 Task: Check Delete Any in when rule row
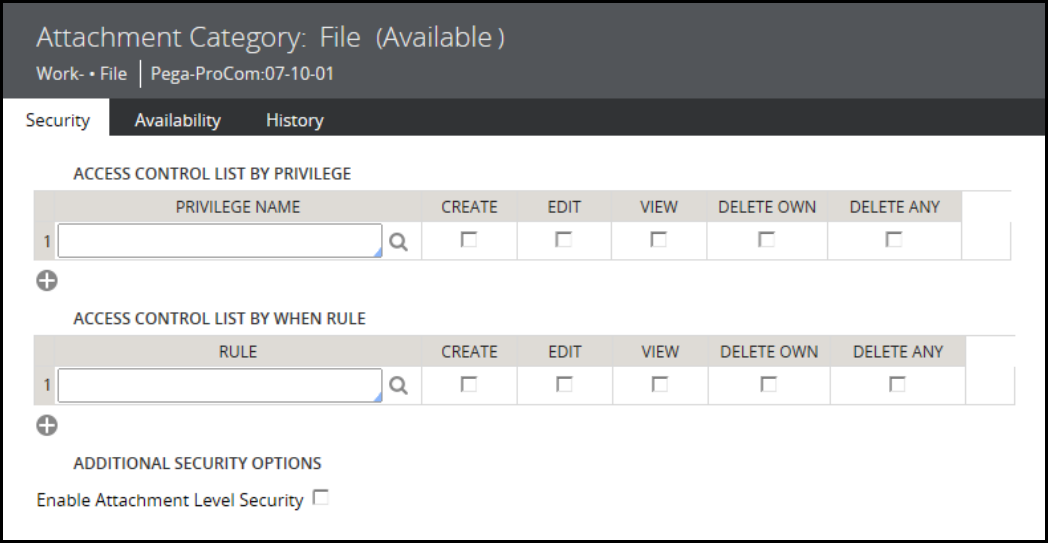(897, 384)
